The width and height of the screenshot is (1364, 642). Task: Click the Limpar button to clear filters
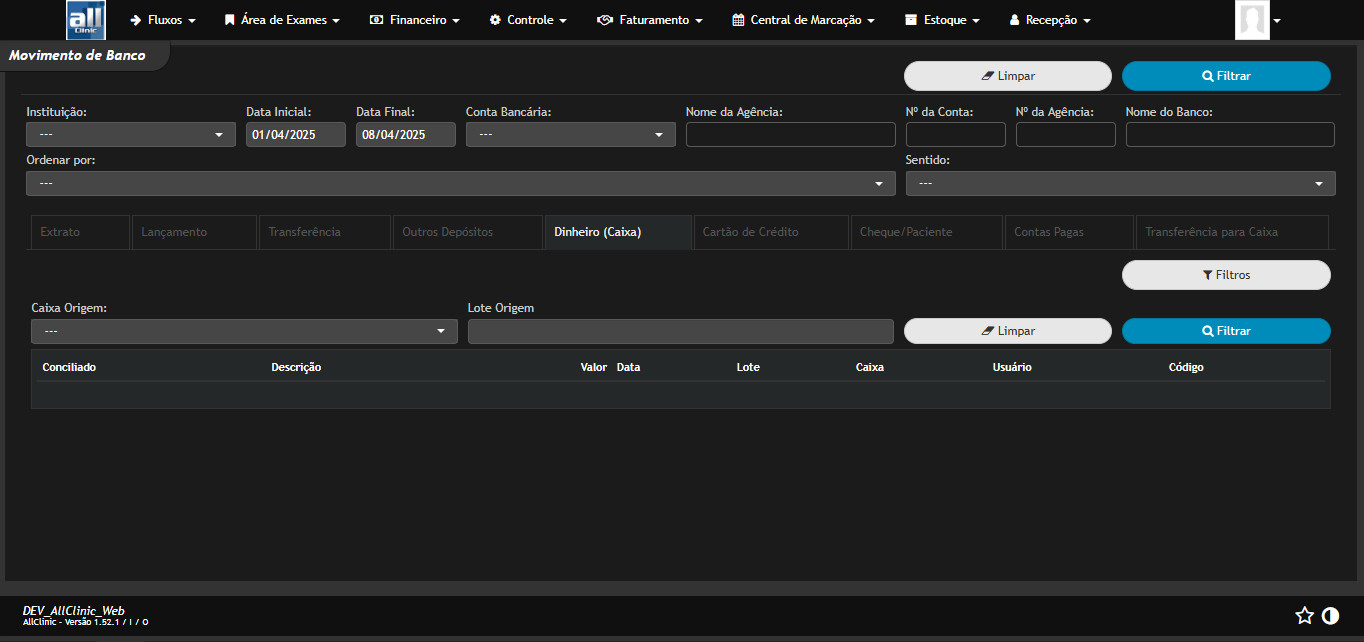[1007, 75]
